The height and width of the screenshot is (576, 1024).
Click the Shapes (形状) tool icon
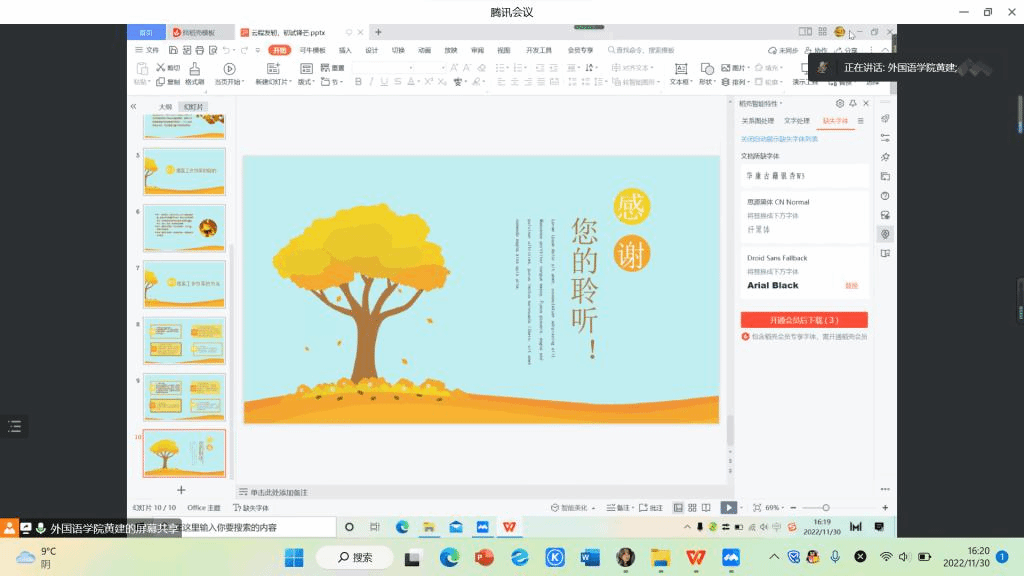point(706,69)
